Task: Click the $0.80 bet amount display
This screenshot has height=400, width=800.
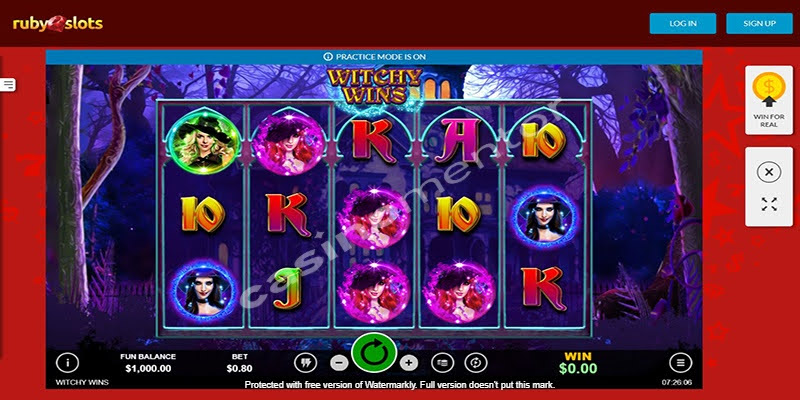Action: tap(239, 368)
